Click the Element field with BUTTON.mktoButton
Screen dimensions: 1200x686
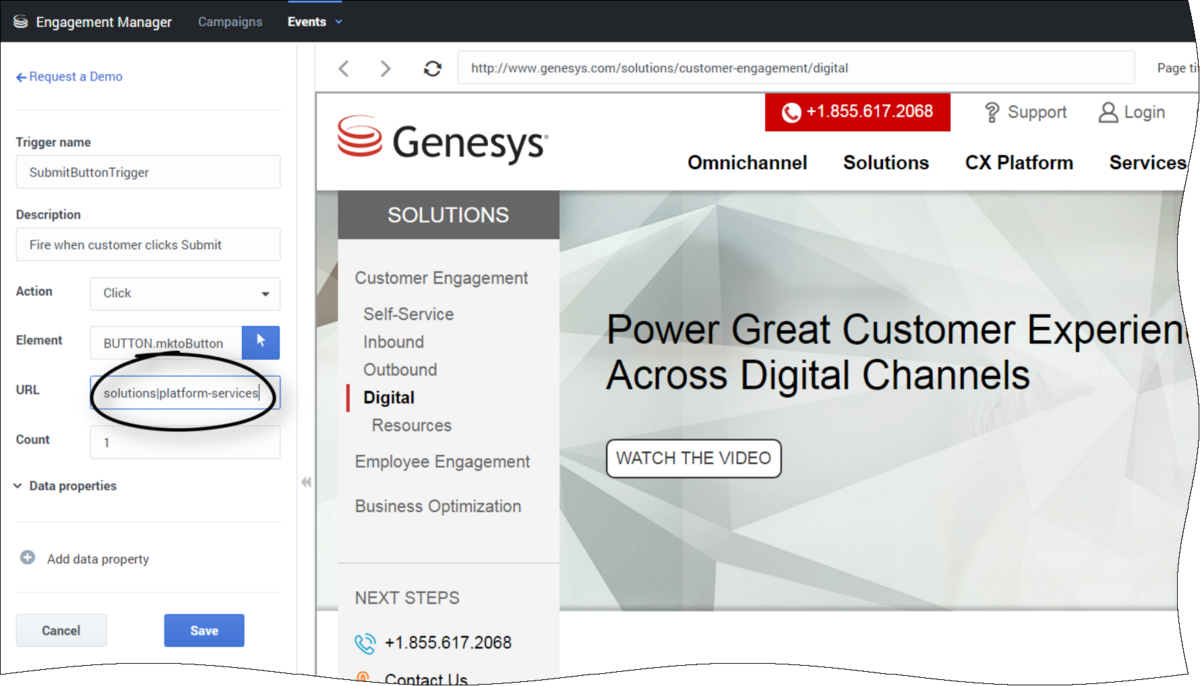(166, 343)
